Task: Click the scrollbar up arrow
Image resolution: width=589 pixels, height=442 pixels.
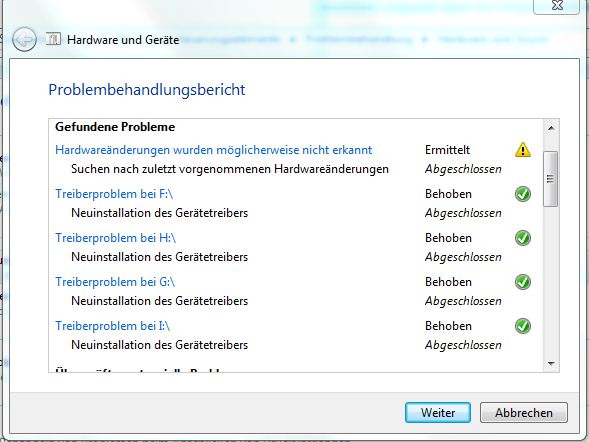Action: coord(551,128)
